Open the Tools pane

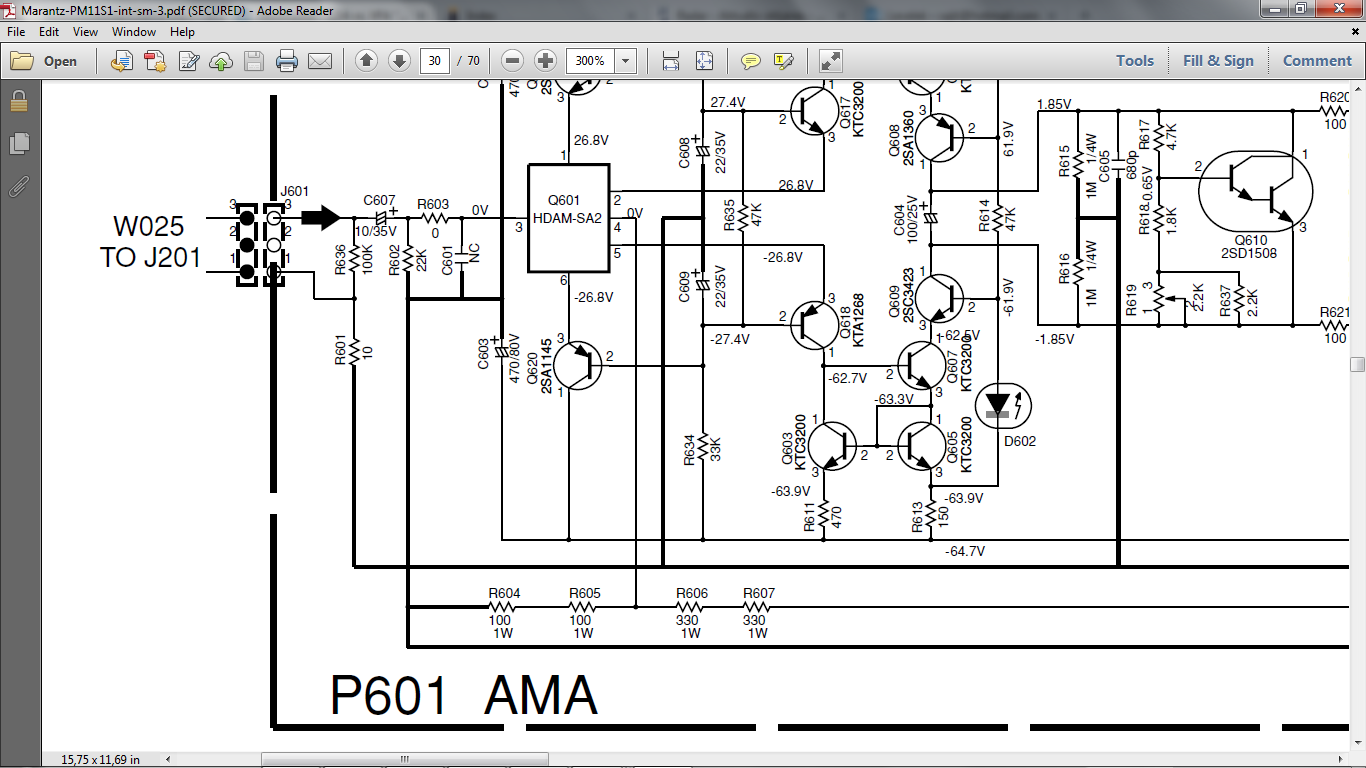(x=1135, y=61)
